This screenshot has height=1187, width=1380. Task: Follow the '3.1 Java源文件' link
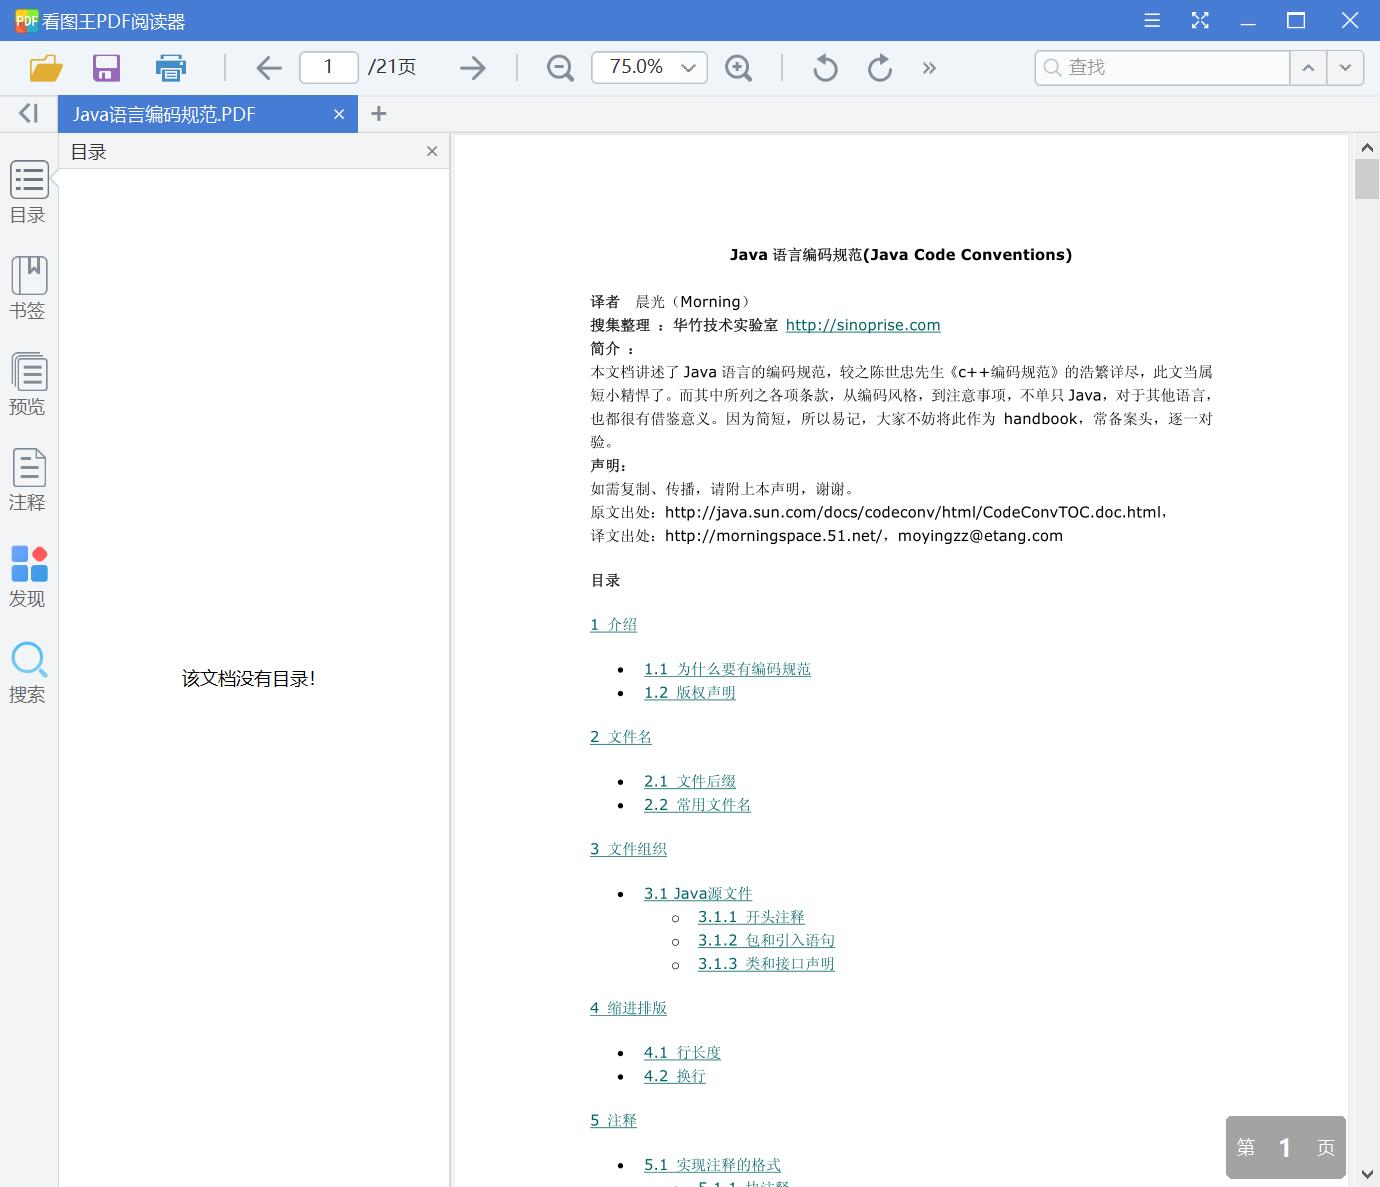coord(698,893)
